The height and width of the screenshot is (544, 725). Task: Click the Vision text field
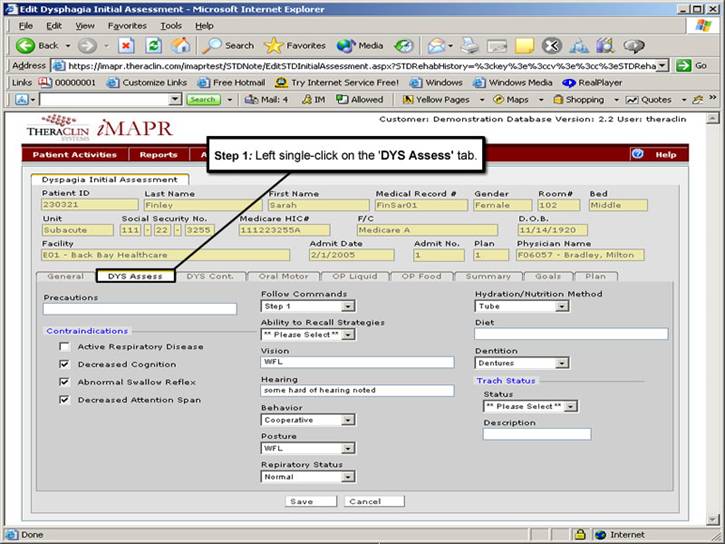click(x=357, y=362)
